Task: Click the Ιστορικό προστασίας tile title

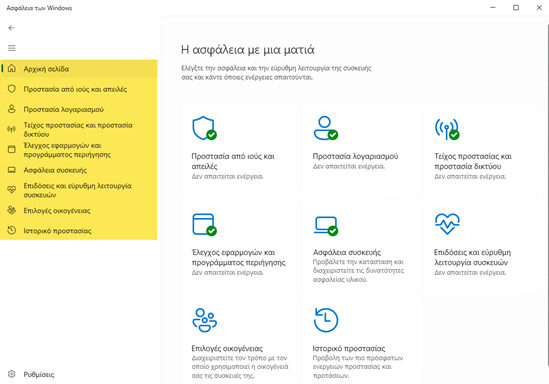Action: click(x=349, y=348)
